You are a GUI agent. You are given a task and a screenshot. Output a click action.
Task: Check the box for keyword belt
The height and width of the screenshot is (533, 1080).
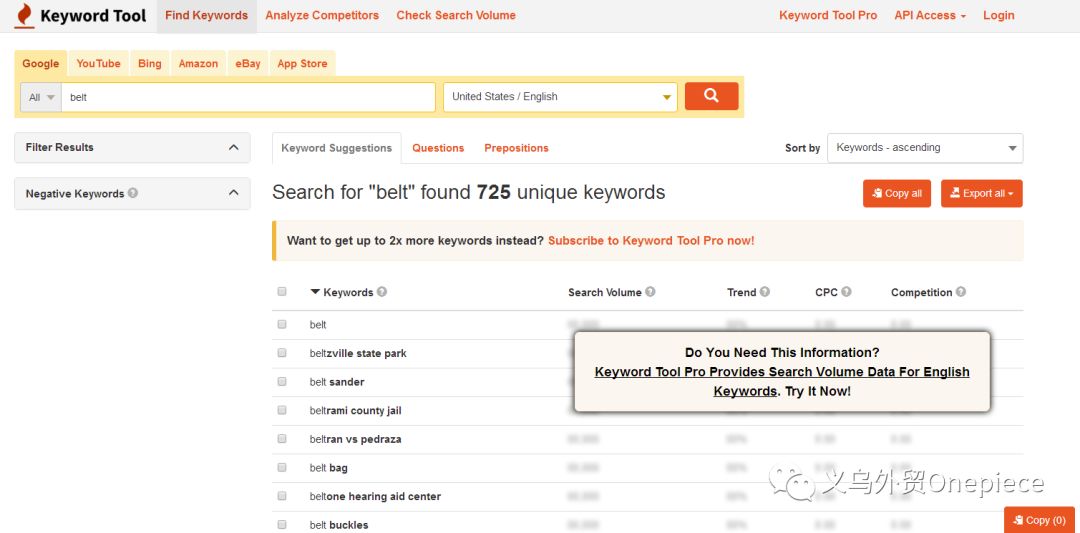tap(282, 324)
